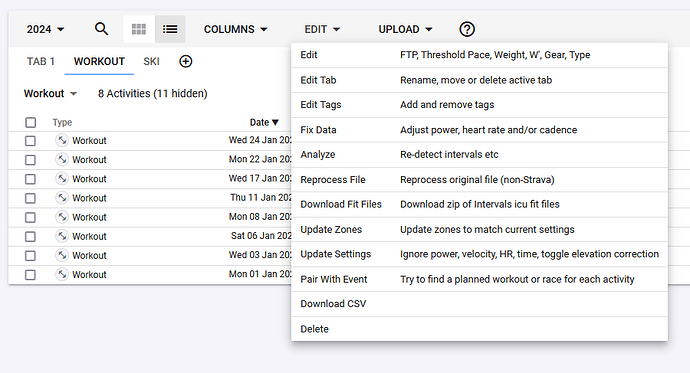This screenshot has width=690, height=373.
Task: Choose Edit Tags menu item
Action: click(479, 105)
